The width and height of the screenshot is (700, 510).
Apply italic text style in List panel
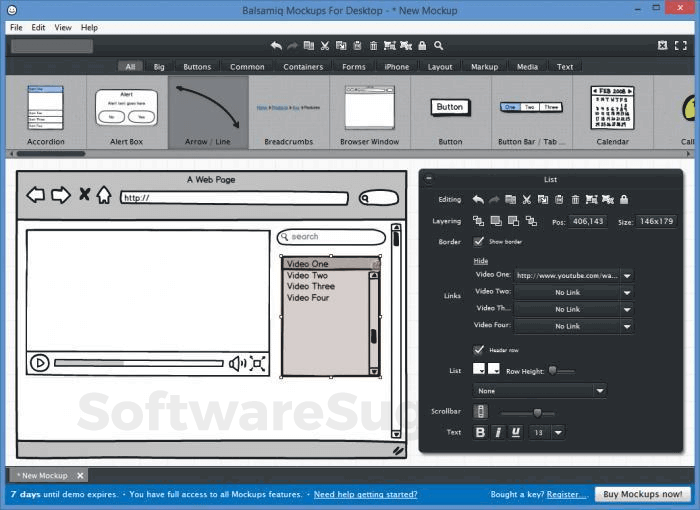(x=498, y=432)
